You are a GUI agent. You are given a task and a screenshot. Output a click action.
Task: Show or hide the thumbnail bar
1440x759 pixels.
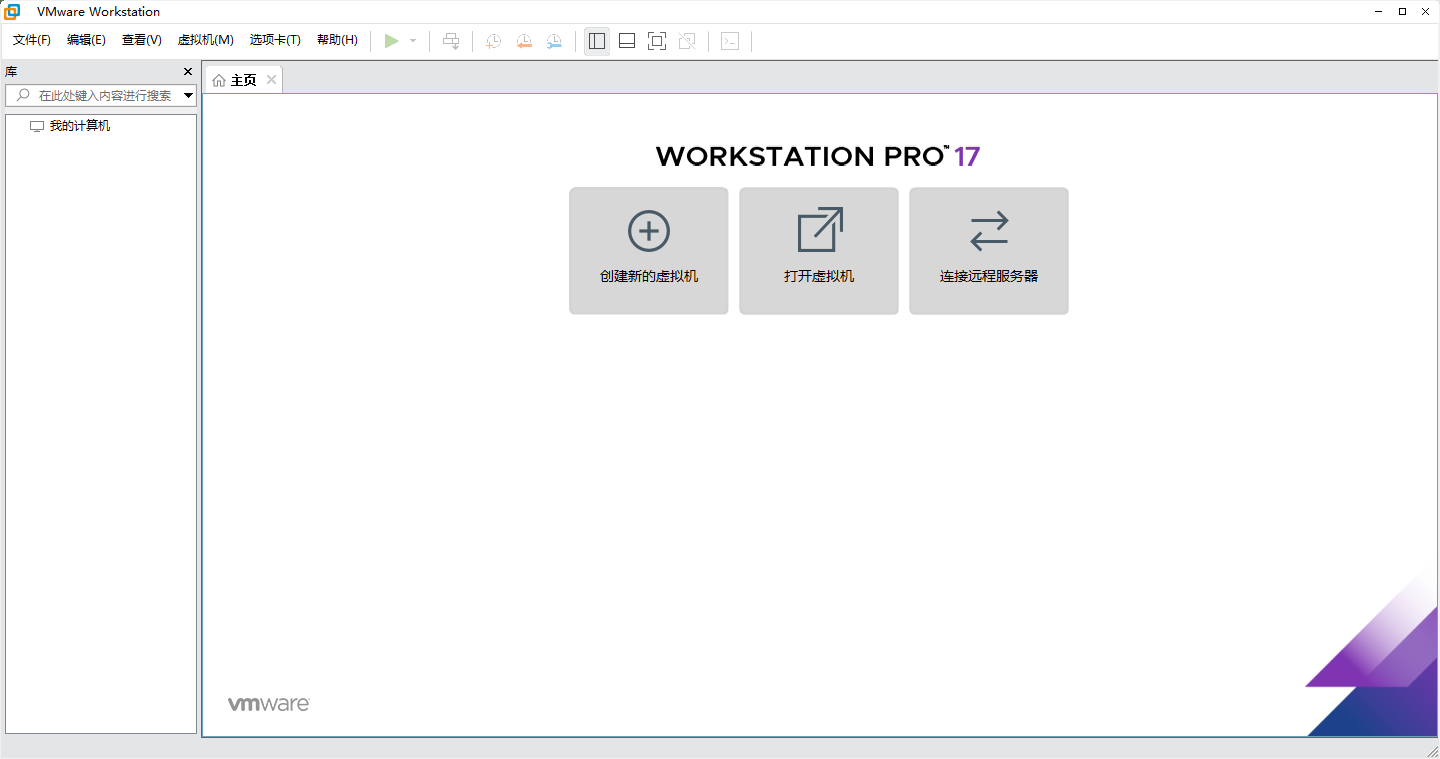tap(626, 41)
